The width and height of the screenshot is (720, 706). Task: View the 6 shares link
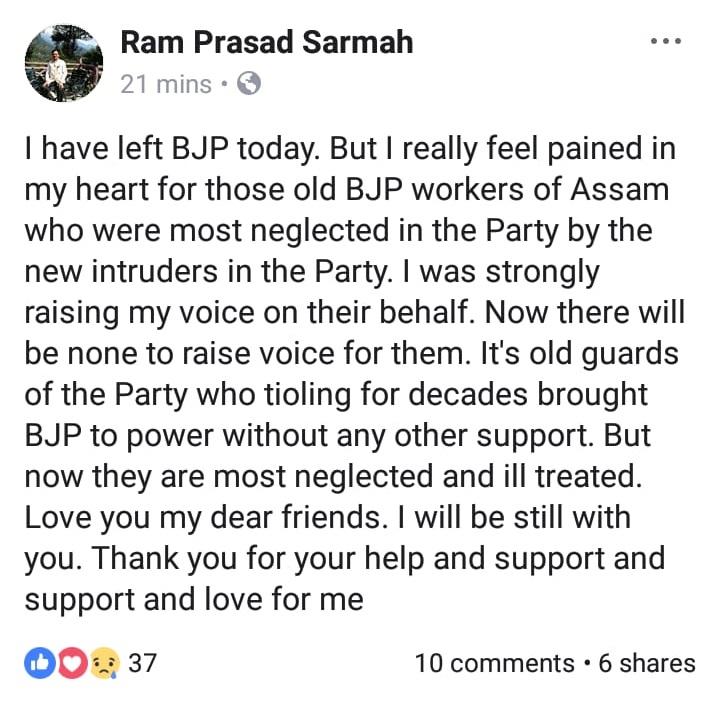tap(647, 663)
